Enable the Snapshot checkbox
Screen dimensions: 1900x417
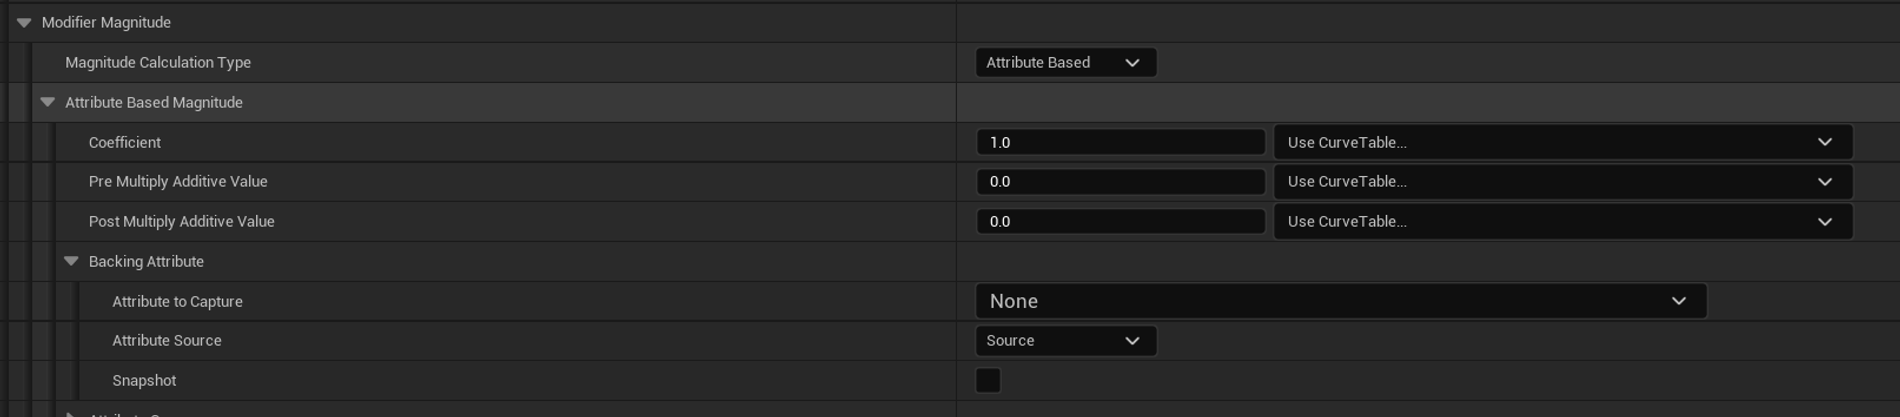pos(988,380)
